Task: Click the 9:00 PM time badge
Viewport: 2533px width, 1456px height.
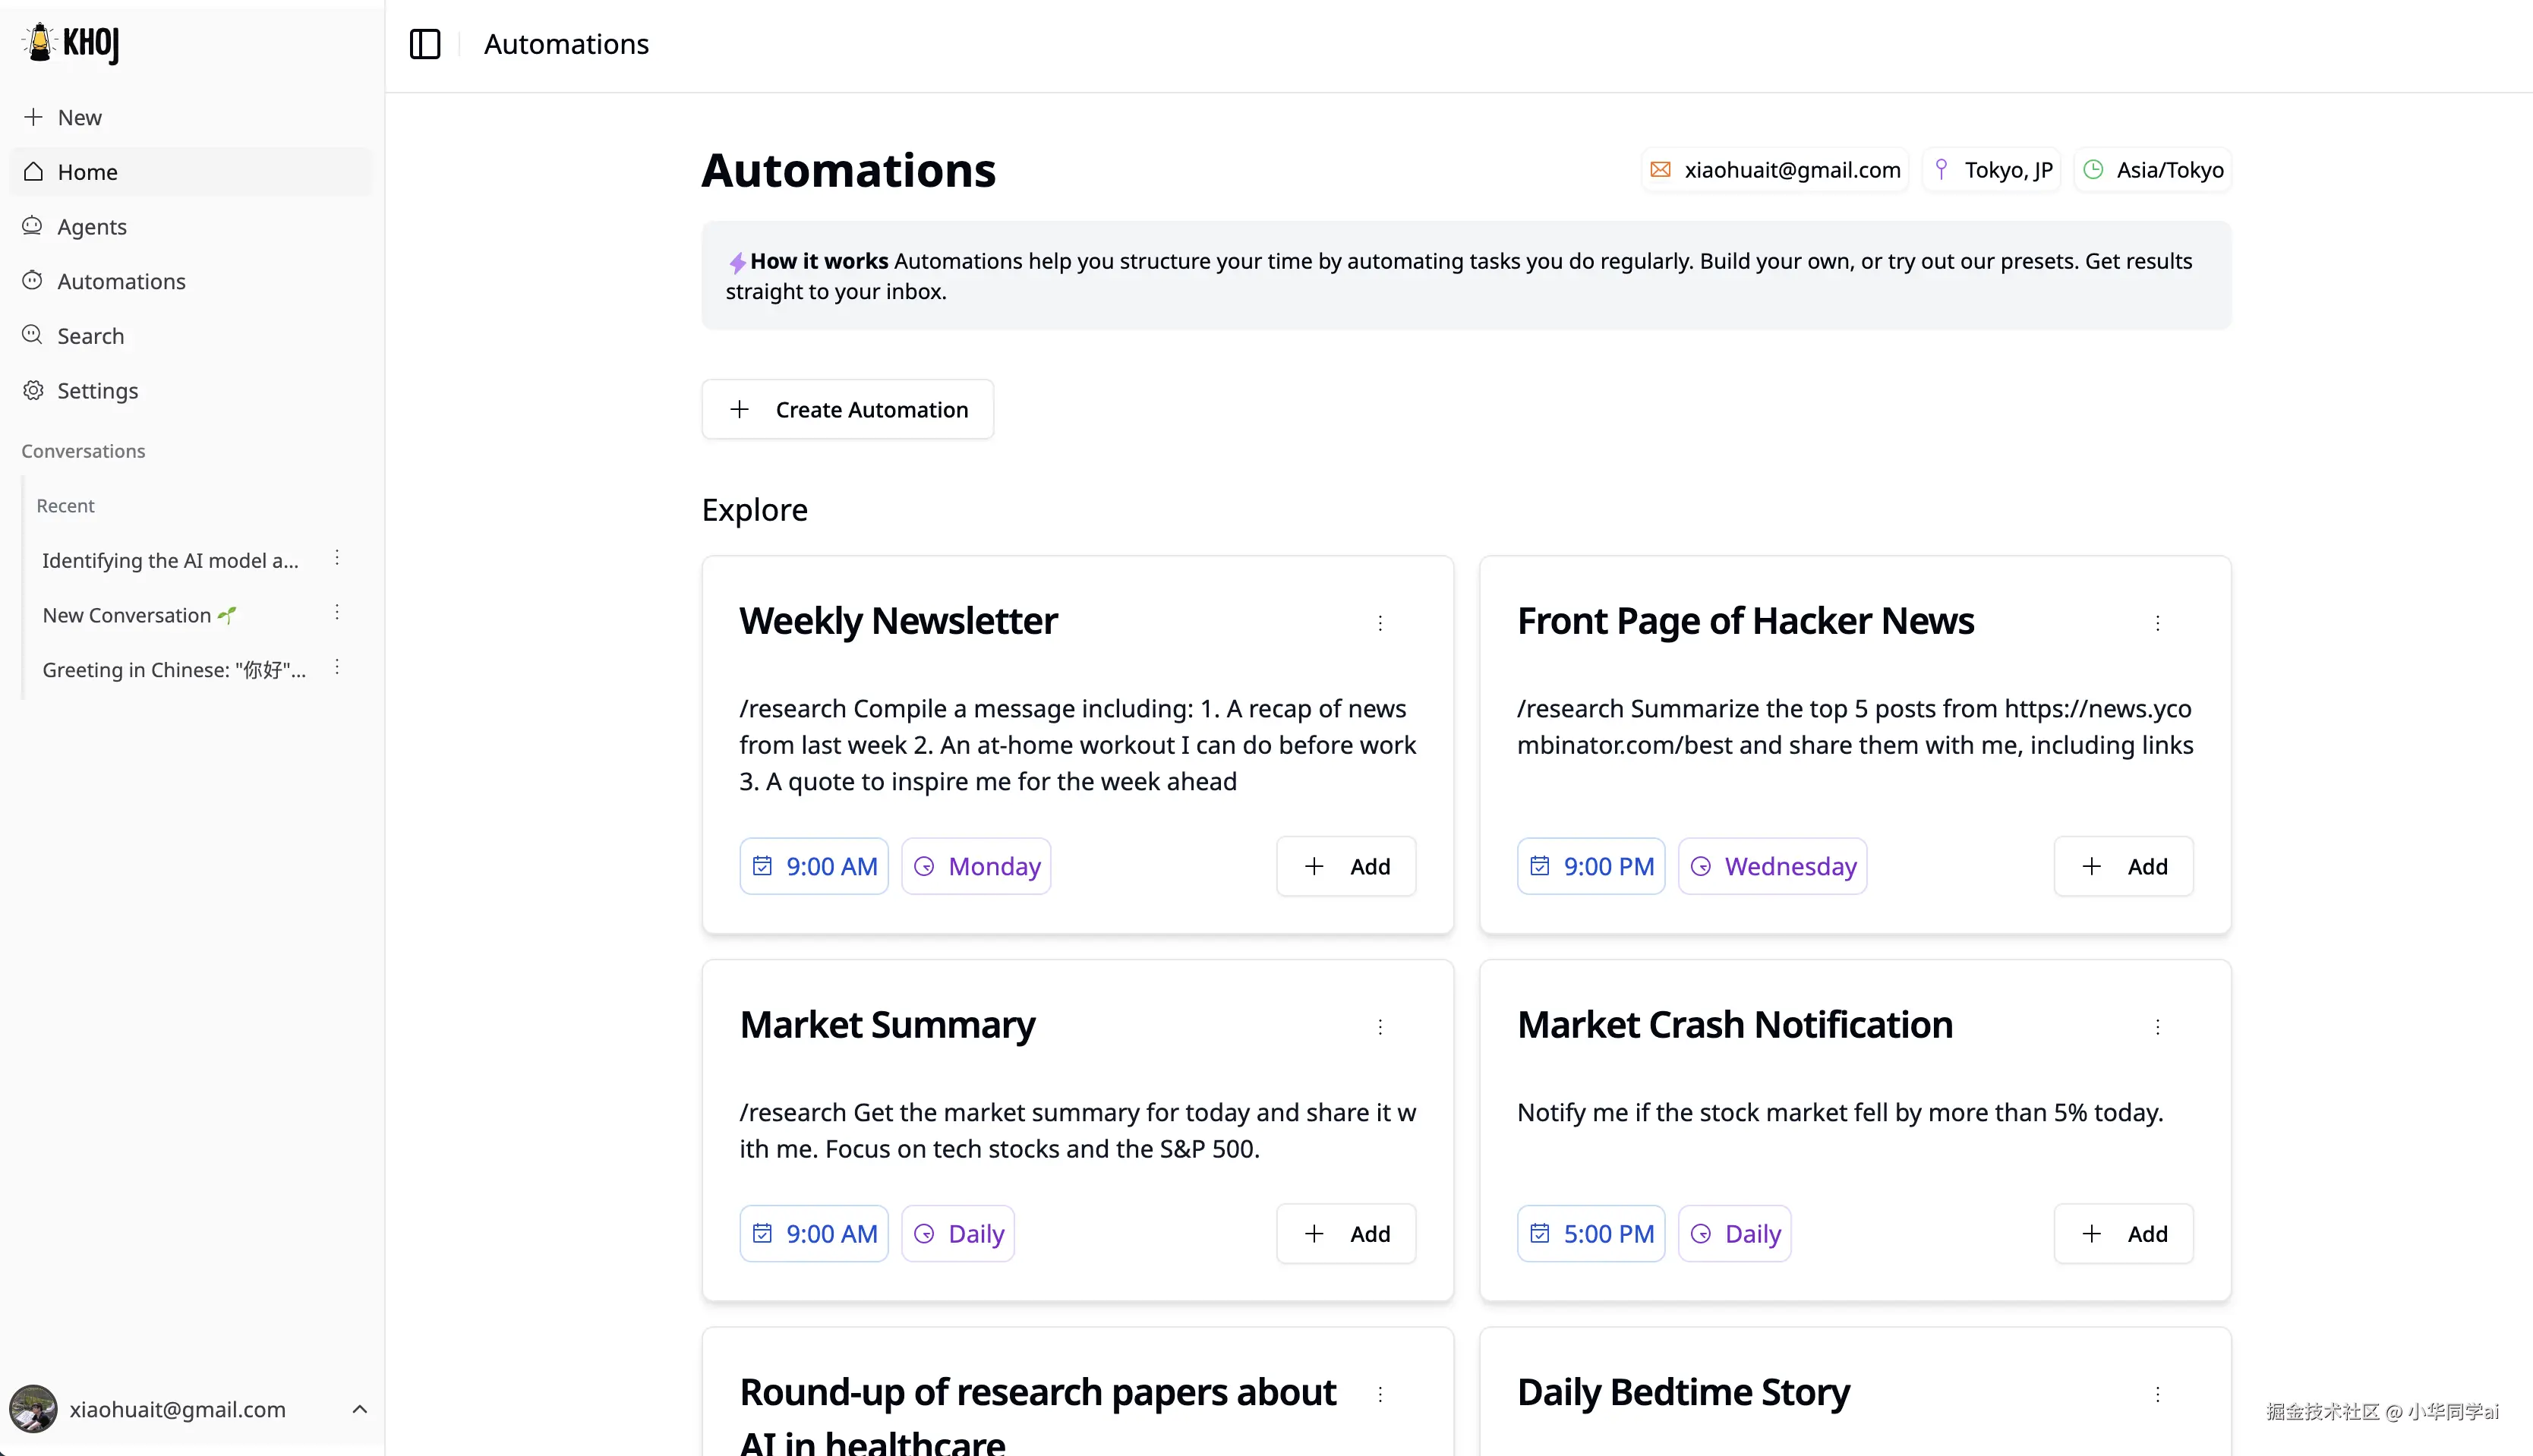Action: coord(1590,866)
